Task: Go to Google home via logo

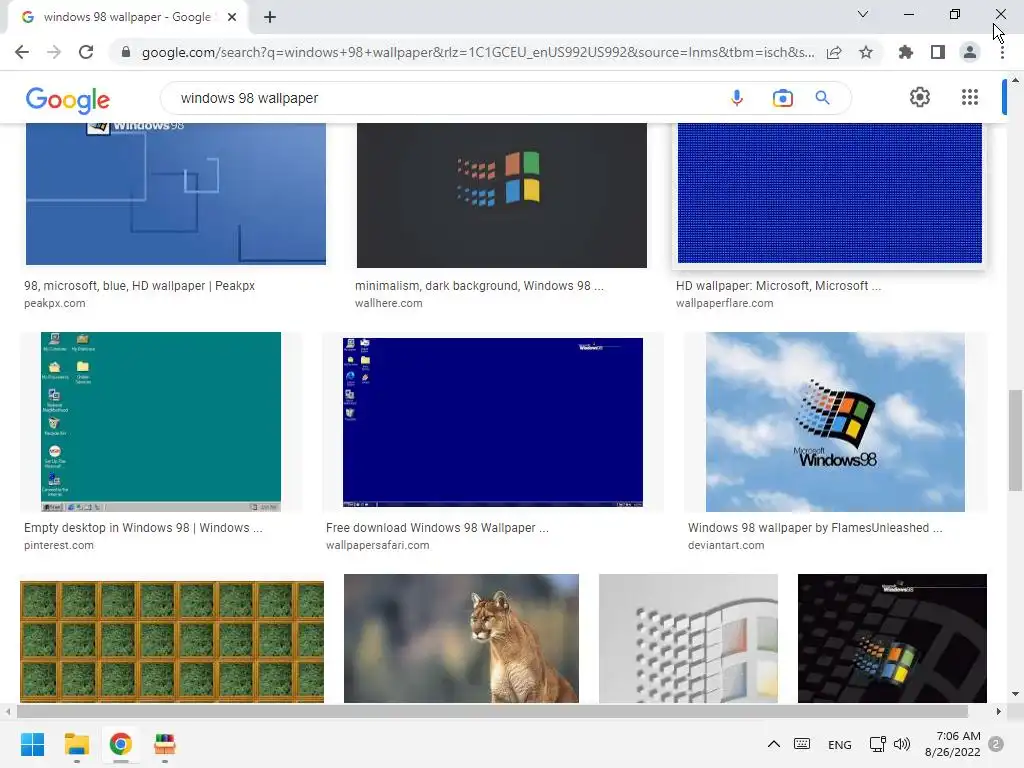Action: 68,99
